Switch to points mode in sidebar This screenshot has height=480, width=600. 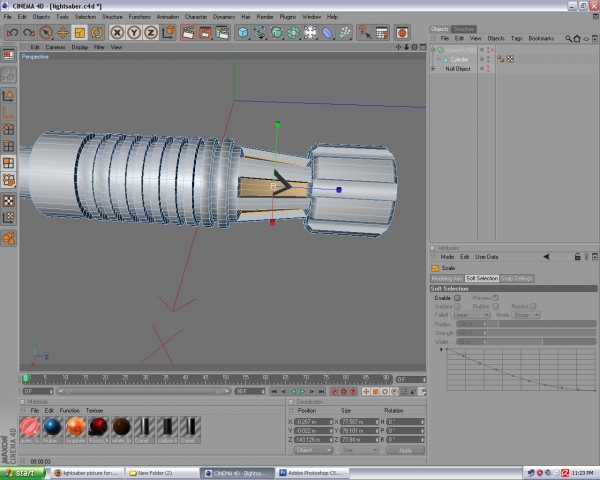coord(8,129)
